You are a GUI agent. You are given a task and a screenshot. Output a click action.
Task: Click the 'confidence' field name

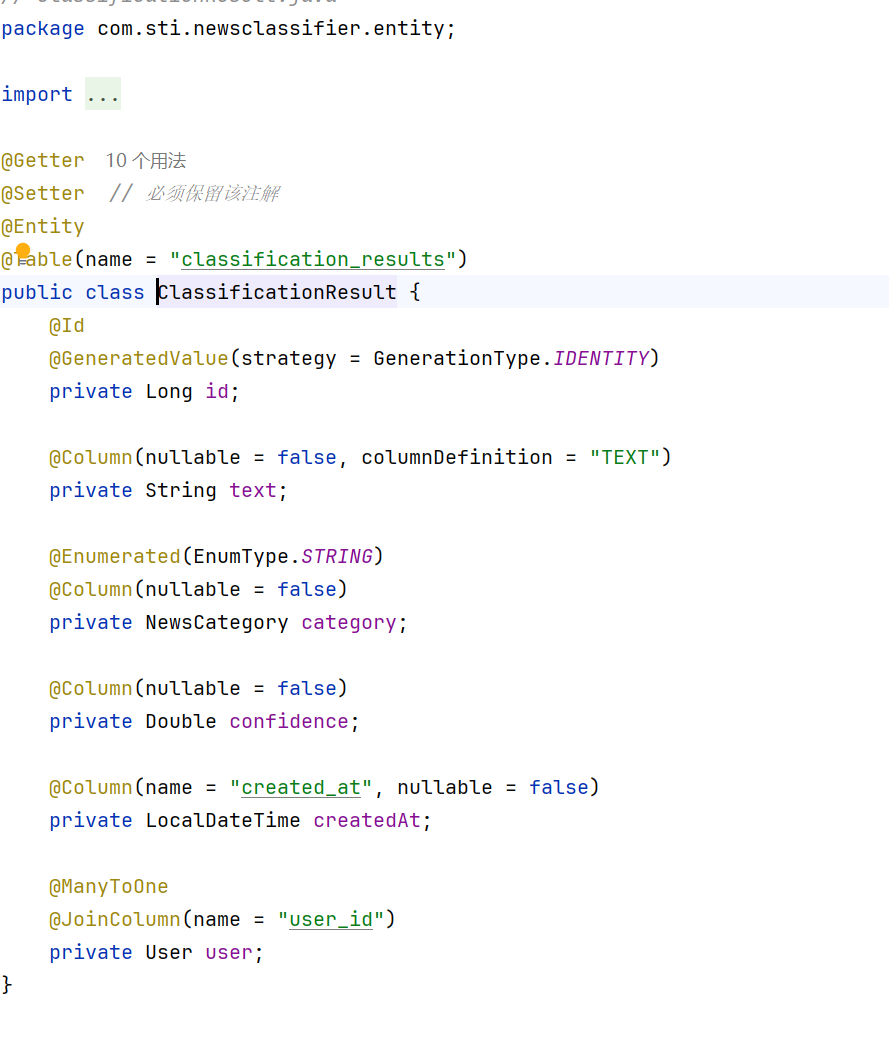click(x=289, y=721)
